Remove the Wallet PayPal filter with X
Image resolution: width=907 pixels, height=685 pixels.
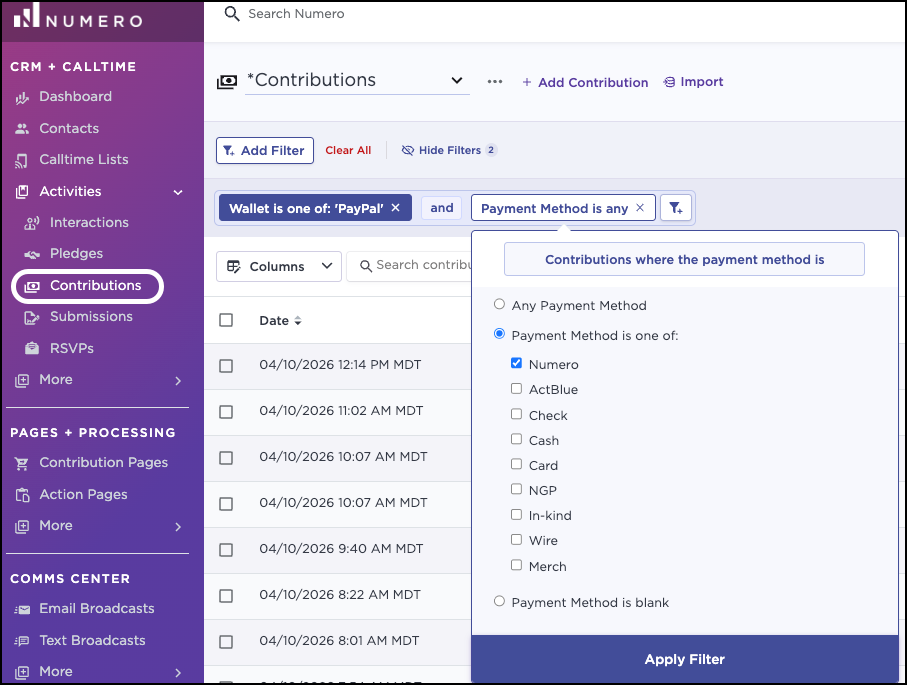pos(396,208)
